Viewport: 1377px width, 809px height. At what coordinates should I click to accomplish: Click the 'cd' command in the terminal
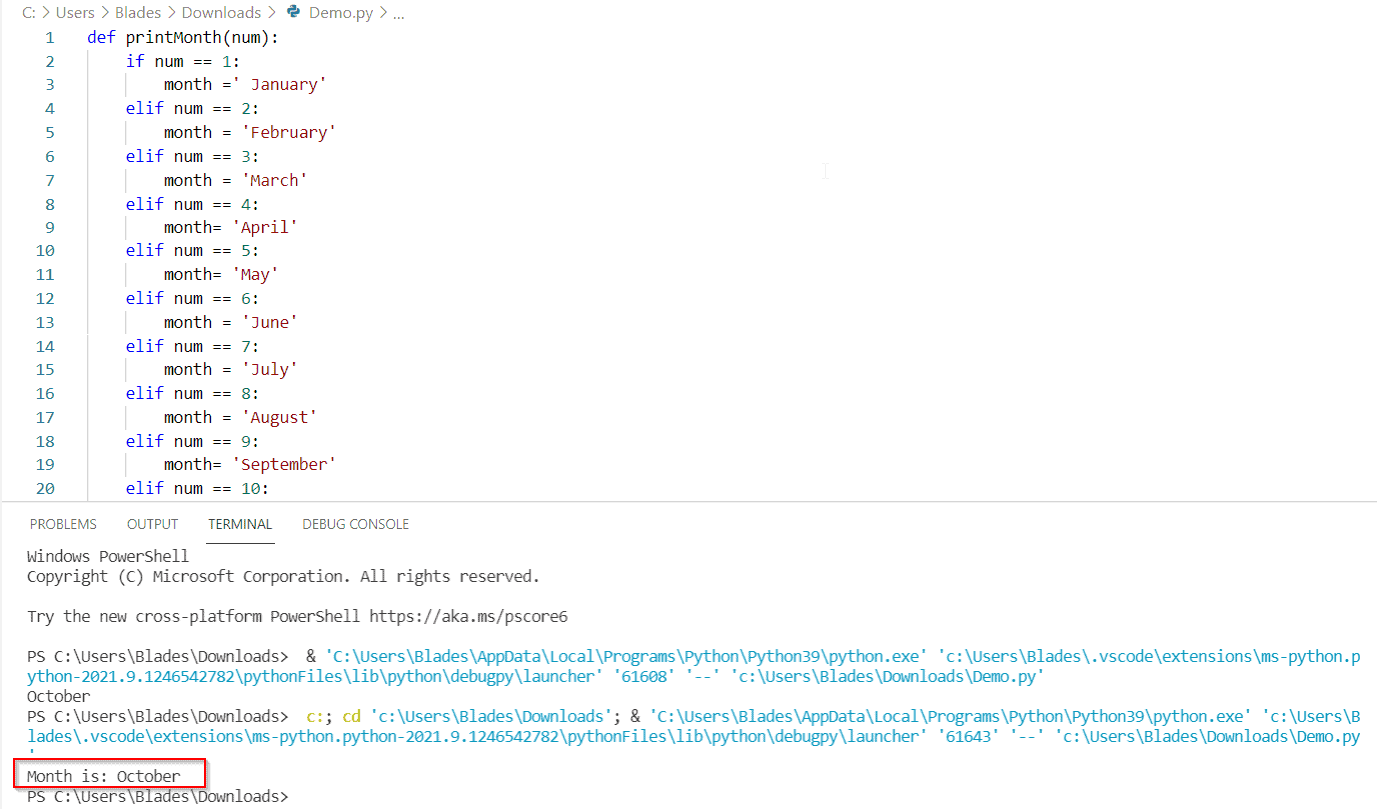click(352, 717)
